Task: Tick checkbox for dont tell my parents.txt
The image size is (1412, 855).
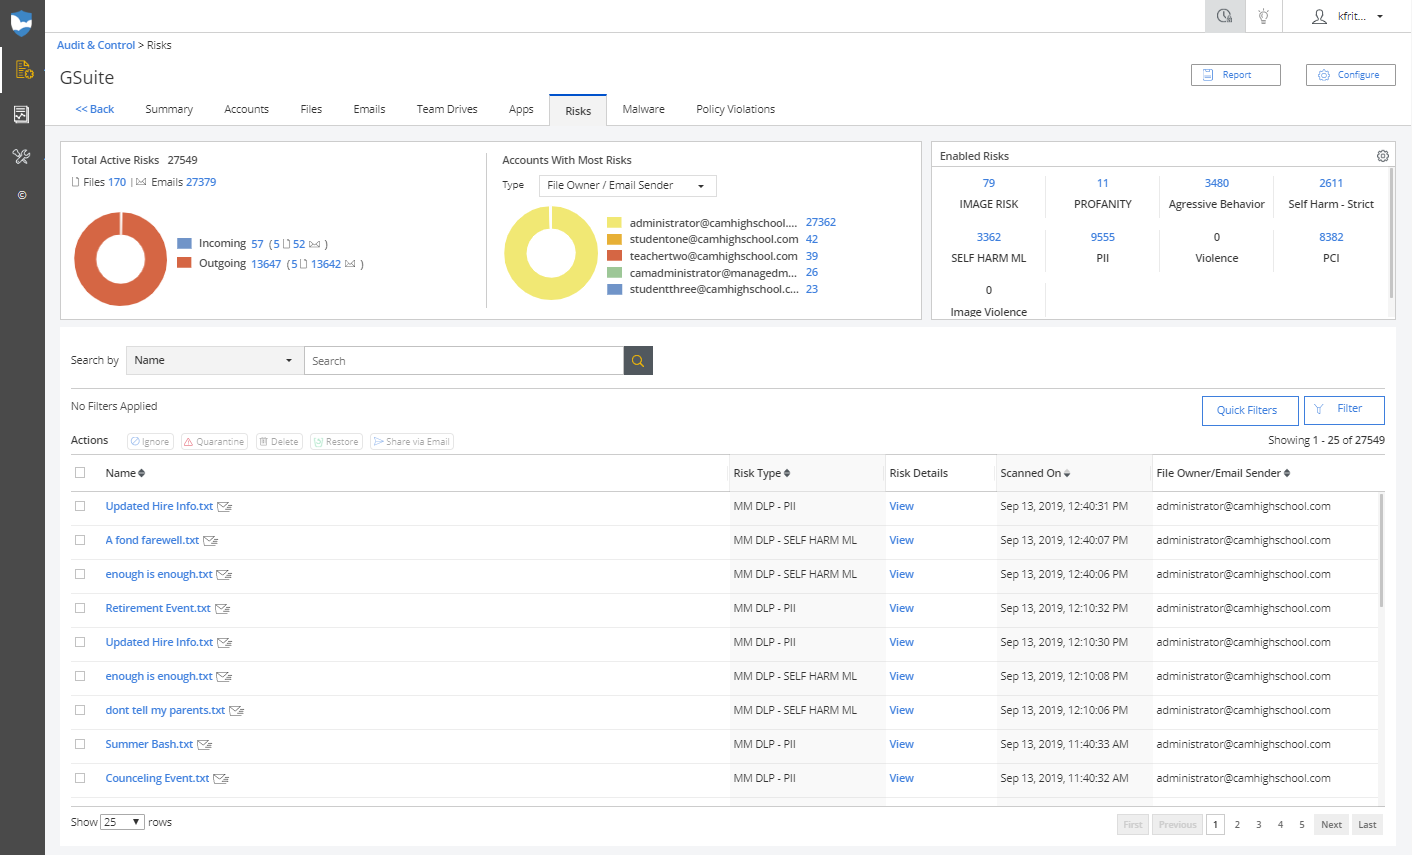Action: coord(80,710)
